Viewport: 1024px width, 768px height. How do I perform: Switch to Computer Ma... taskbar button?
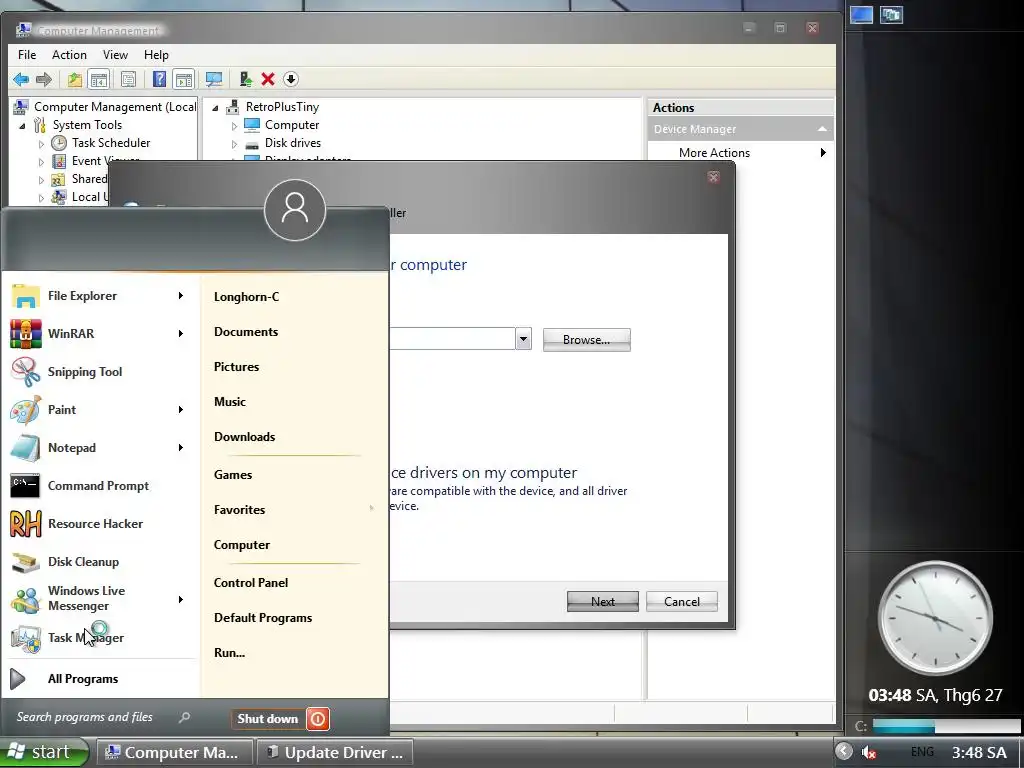(174, 752)
